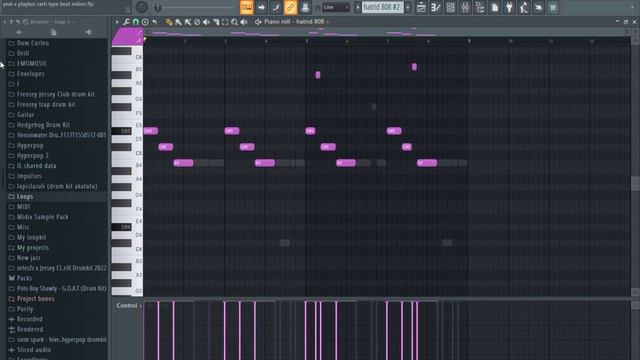The width and height of the screenshot is (640, 360).
Task: Adjust the horizontal slider beside the knob
Action: [x=195, y=7]
